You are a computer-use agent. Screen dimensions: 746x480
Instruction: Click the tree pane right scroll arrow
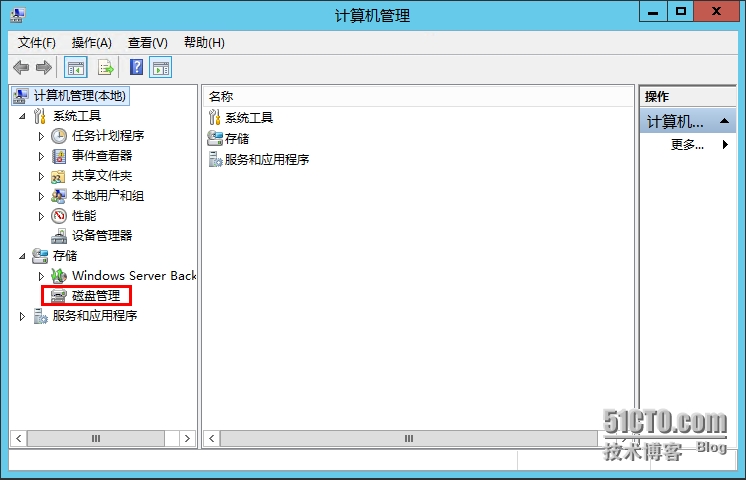187,438
